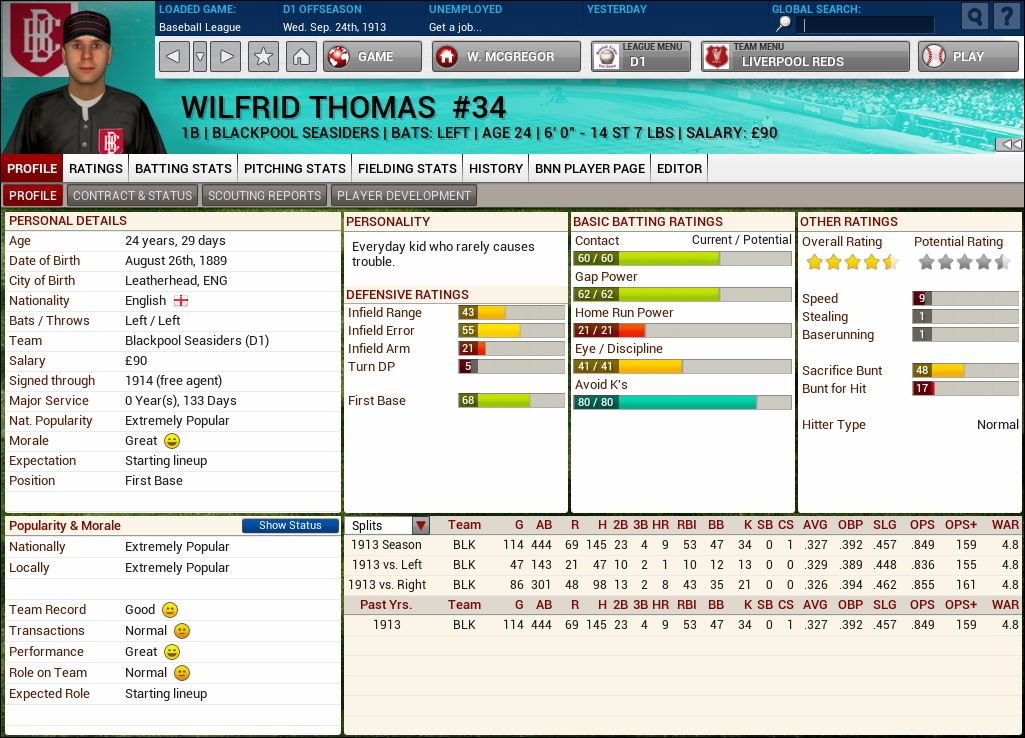Click the home icon in the toolbar
The width and height of the screenshot is (1025, 738).
[x=302, y=57]
